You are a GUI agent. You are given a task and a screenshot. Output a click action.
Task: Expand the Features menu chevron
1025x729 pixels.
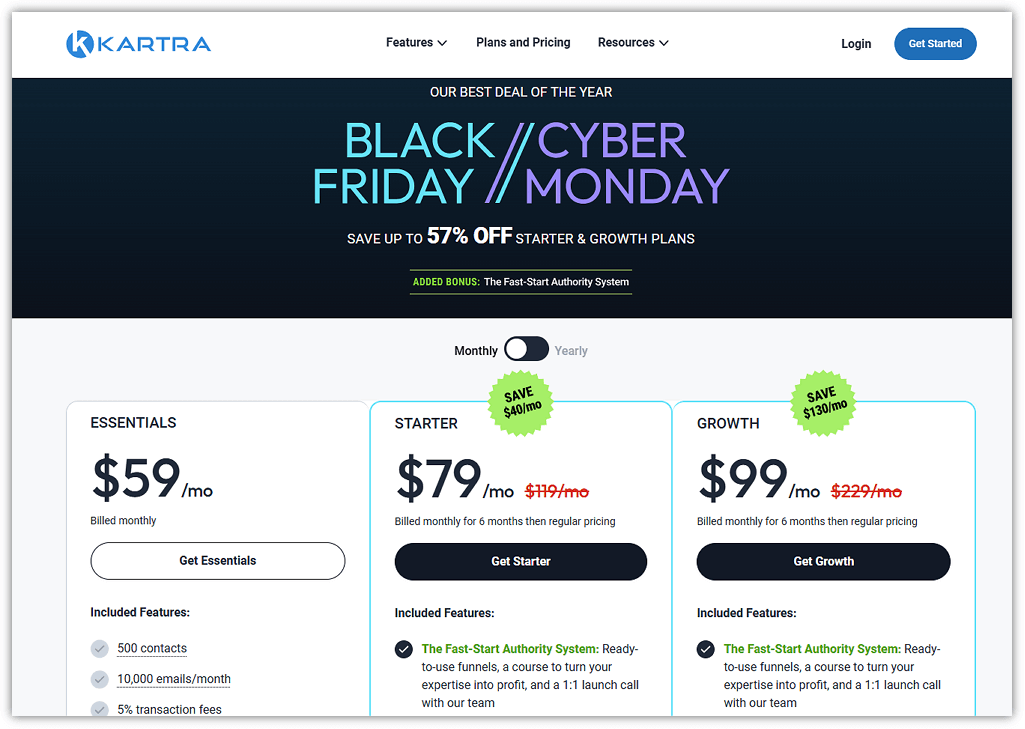pos(443,44)
